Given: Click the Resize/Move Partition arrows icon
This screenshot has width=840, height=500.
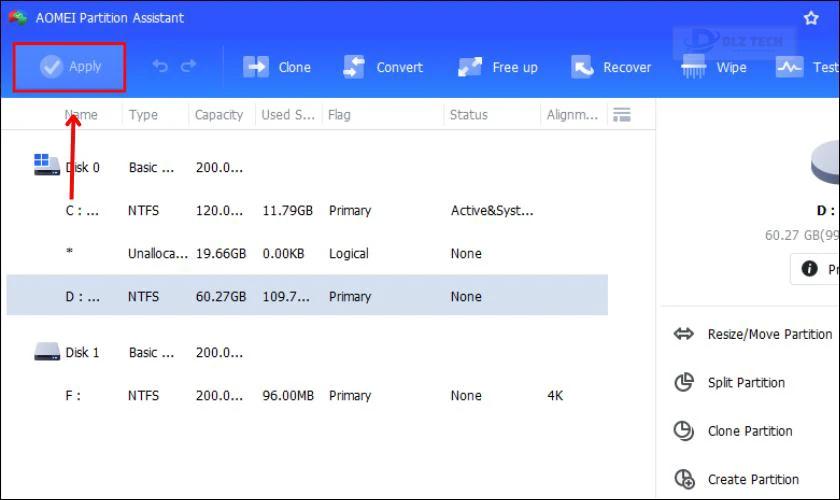Looking at the screenshot, I should pyautogui.click(x=684, y=334).
